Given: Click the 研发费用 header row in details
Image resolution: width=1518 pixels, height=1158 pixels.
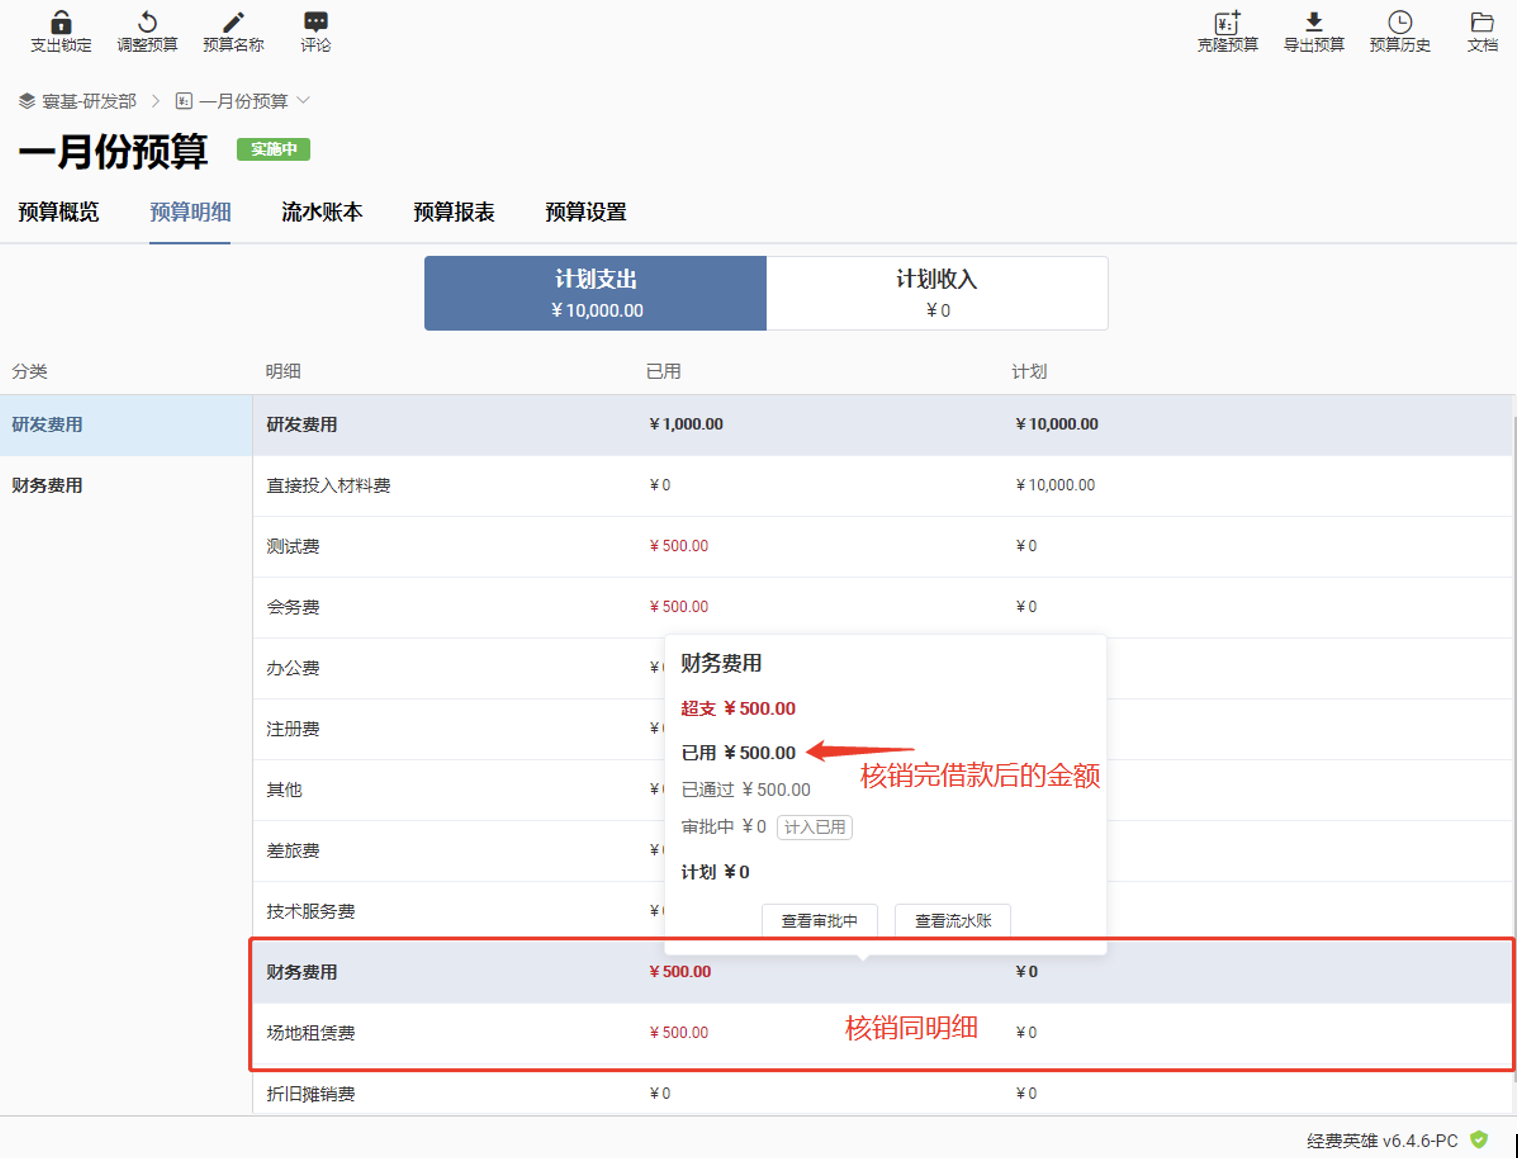Looking at the screenshot, I should [x=882, y=425].
